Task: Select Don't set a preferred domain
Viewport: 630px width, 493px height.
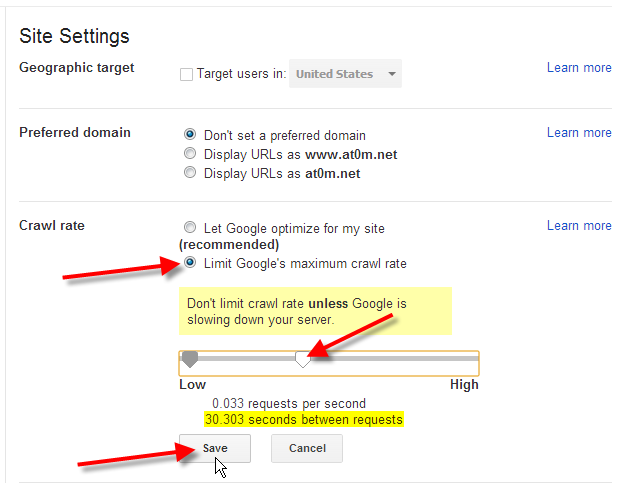Action: 190,134
